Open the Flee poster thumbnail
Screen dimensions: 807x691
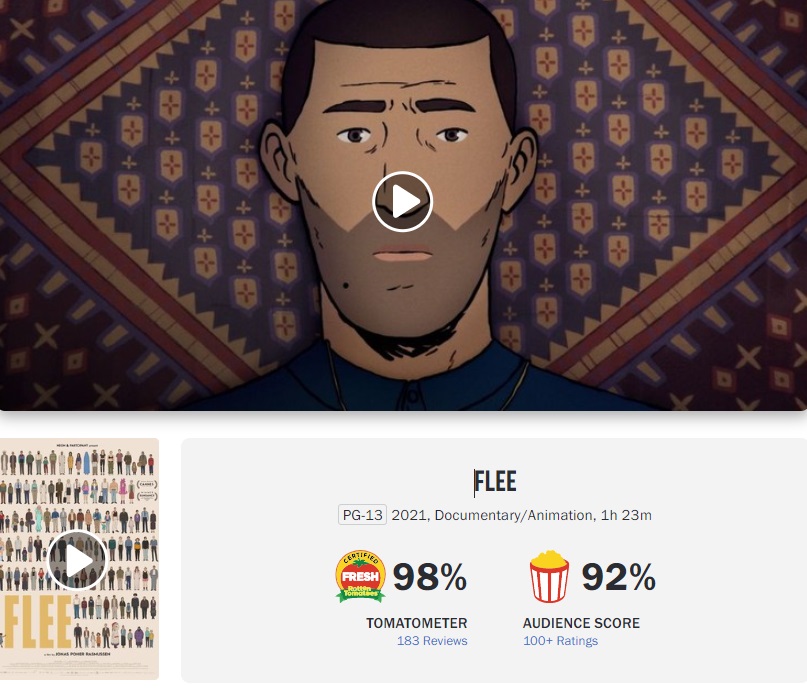coord(79,559)
